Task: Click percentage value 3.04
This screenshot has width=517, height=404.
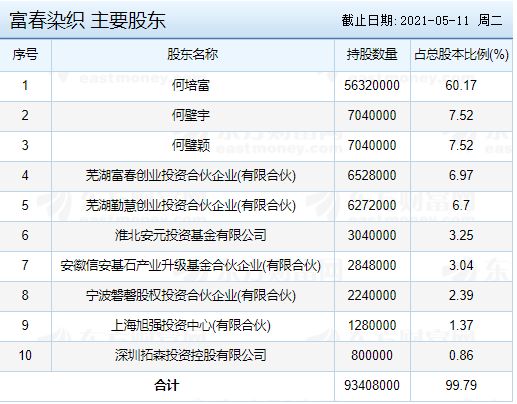Action: tap(461, 265)
